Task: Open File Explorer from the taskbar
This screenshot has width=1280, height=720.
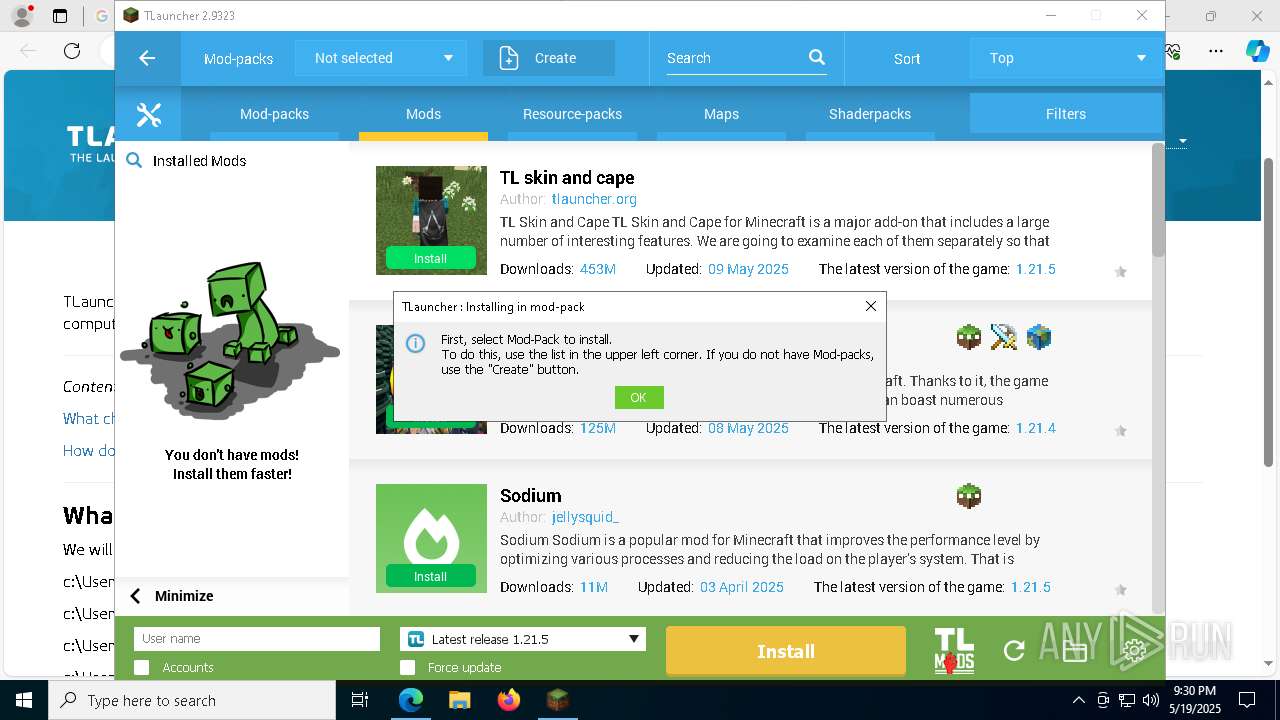Action: point(459,700)
